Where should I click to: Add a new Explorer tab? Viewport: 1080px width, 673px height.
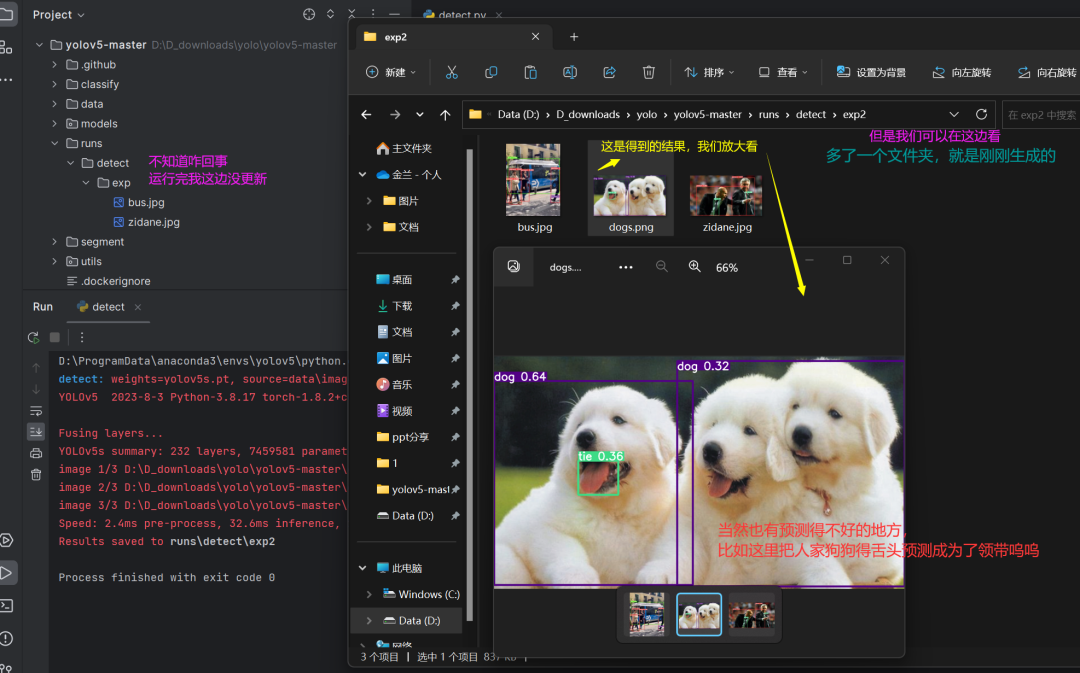point(574,37)
